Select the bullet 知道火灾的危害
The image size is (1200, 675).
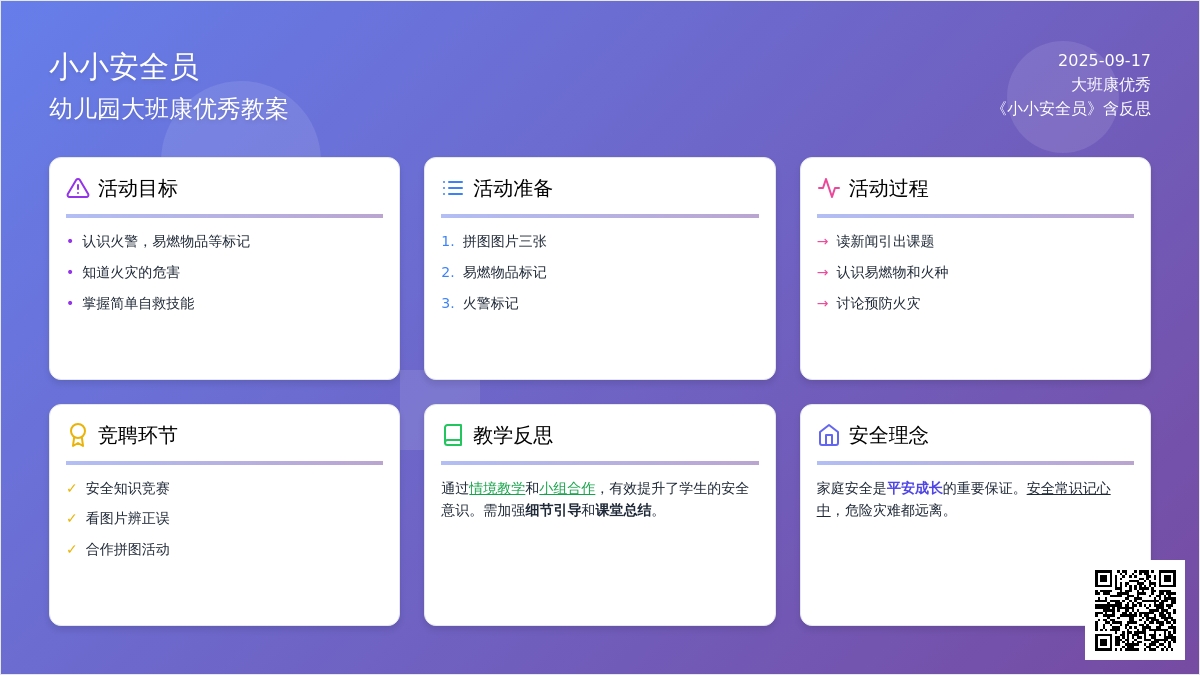pos(131,272)
